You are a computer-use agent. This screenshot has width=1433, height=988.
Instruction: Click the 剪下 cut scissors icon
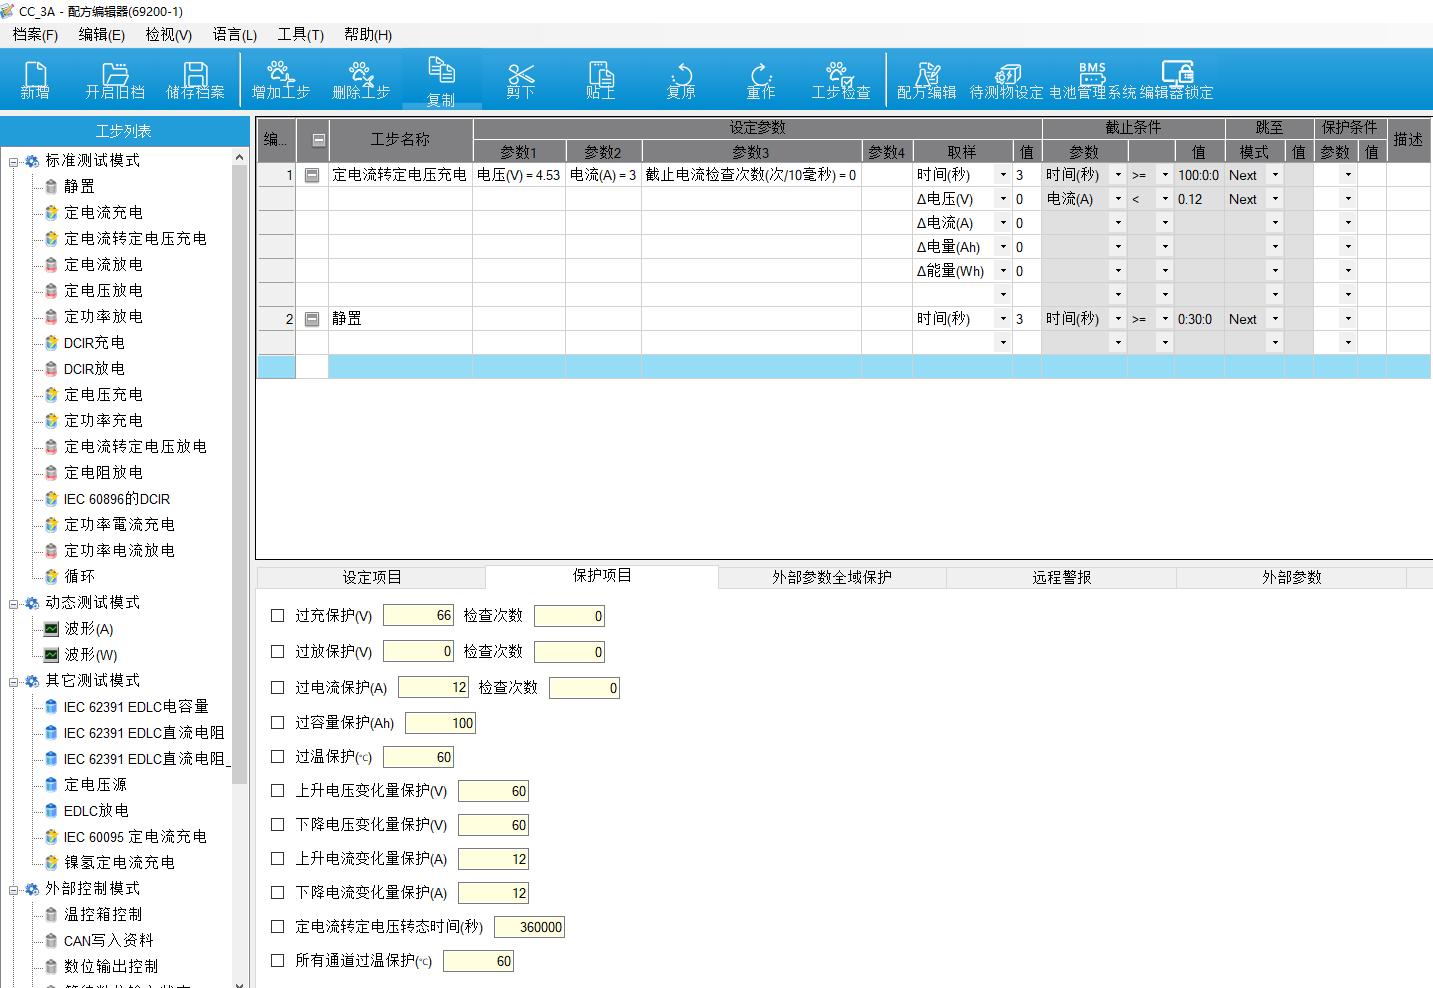point(521,75)
